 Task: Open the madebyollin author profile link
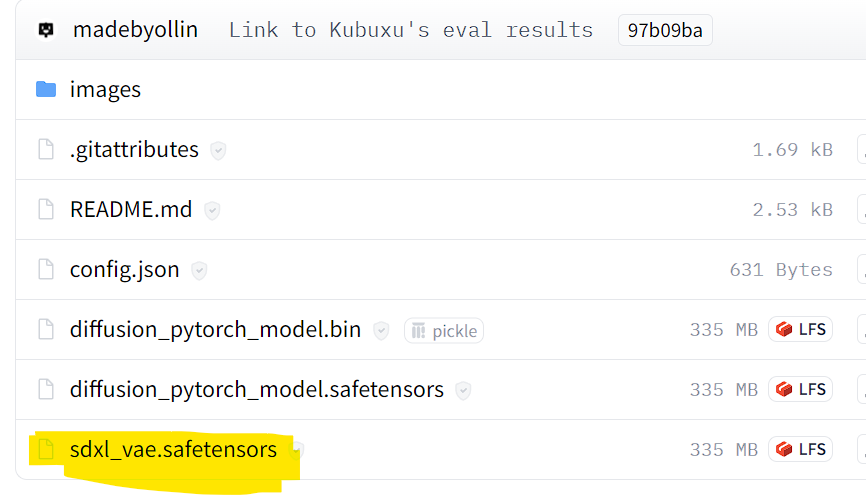coord(135,30)
